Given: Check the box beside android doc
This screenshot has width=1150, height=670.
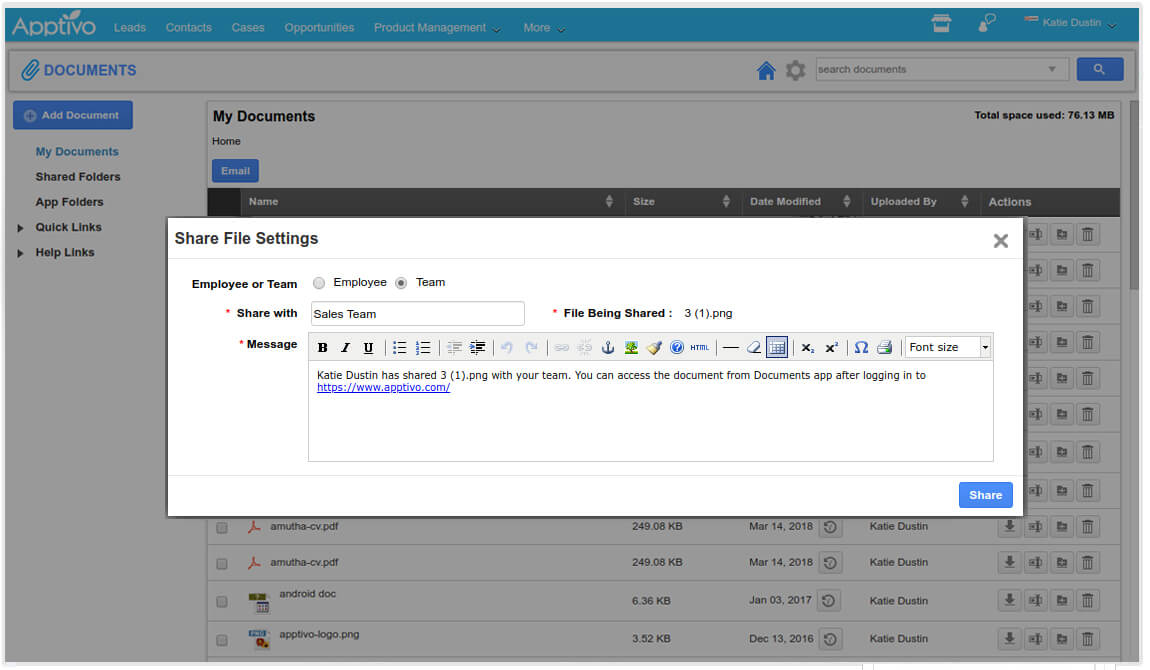Looking at the screenshot, I should pyautogui.click(x=222, y=602).
